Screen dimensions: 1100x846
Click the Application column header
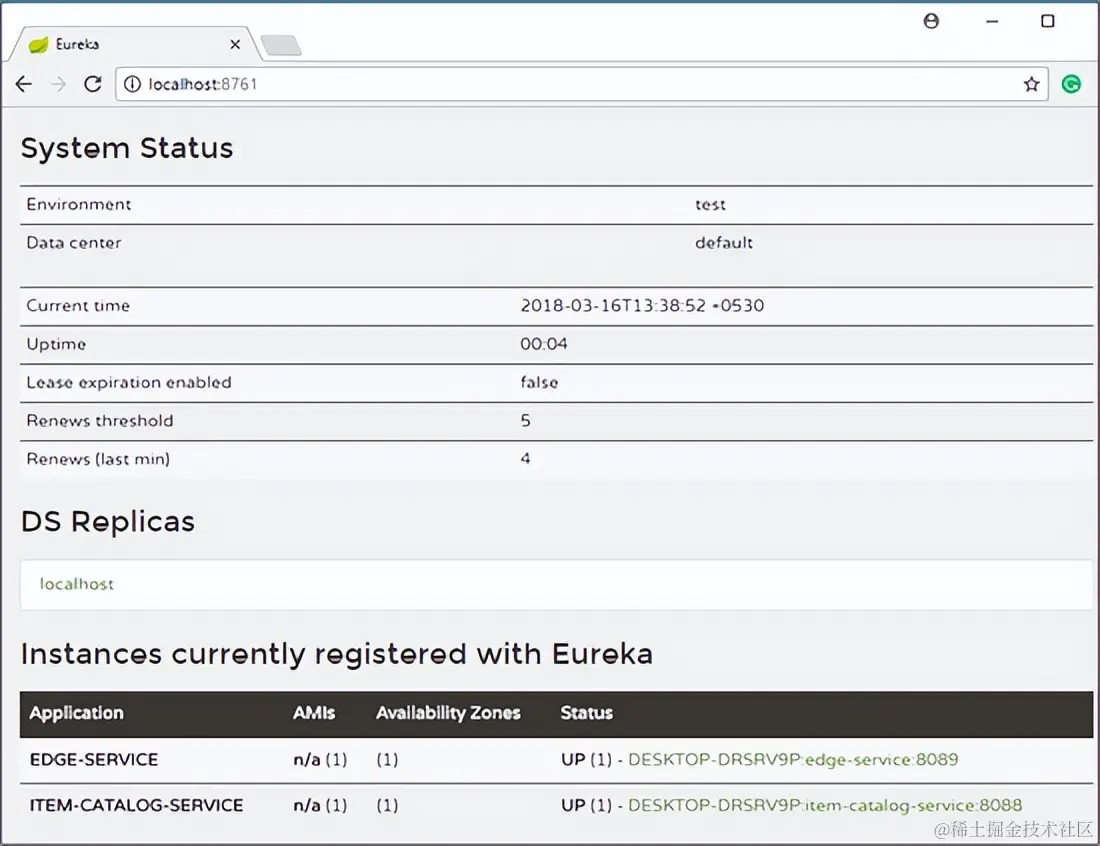point(76,713)
